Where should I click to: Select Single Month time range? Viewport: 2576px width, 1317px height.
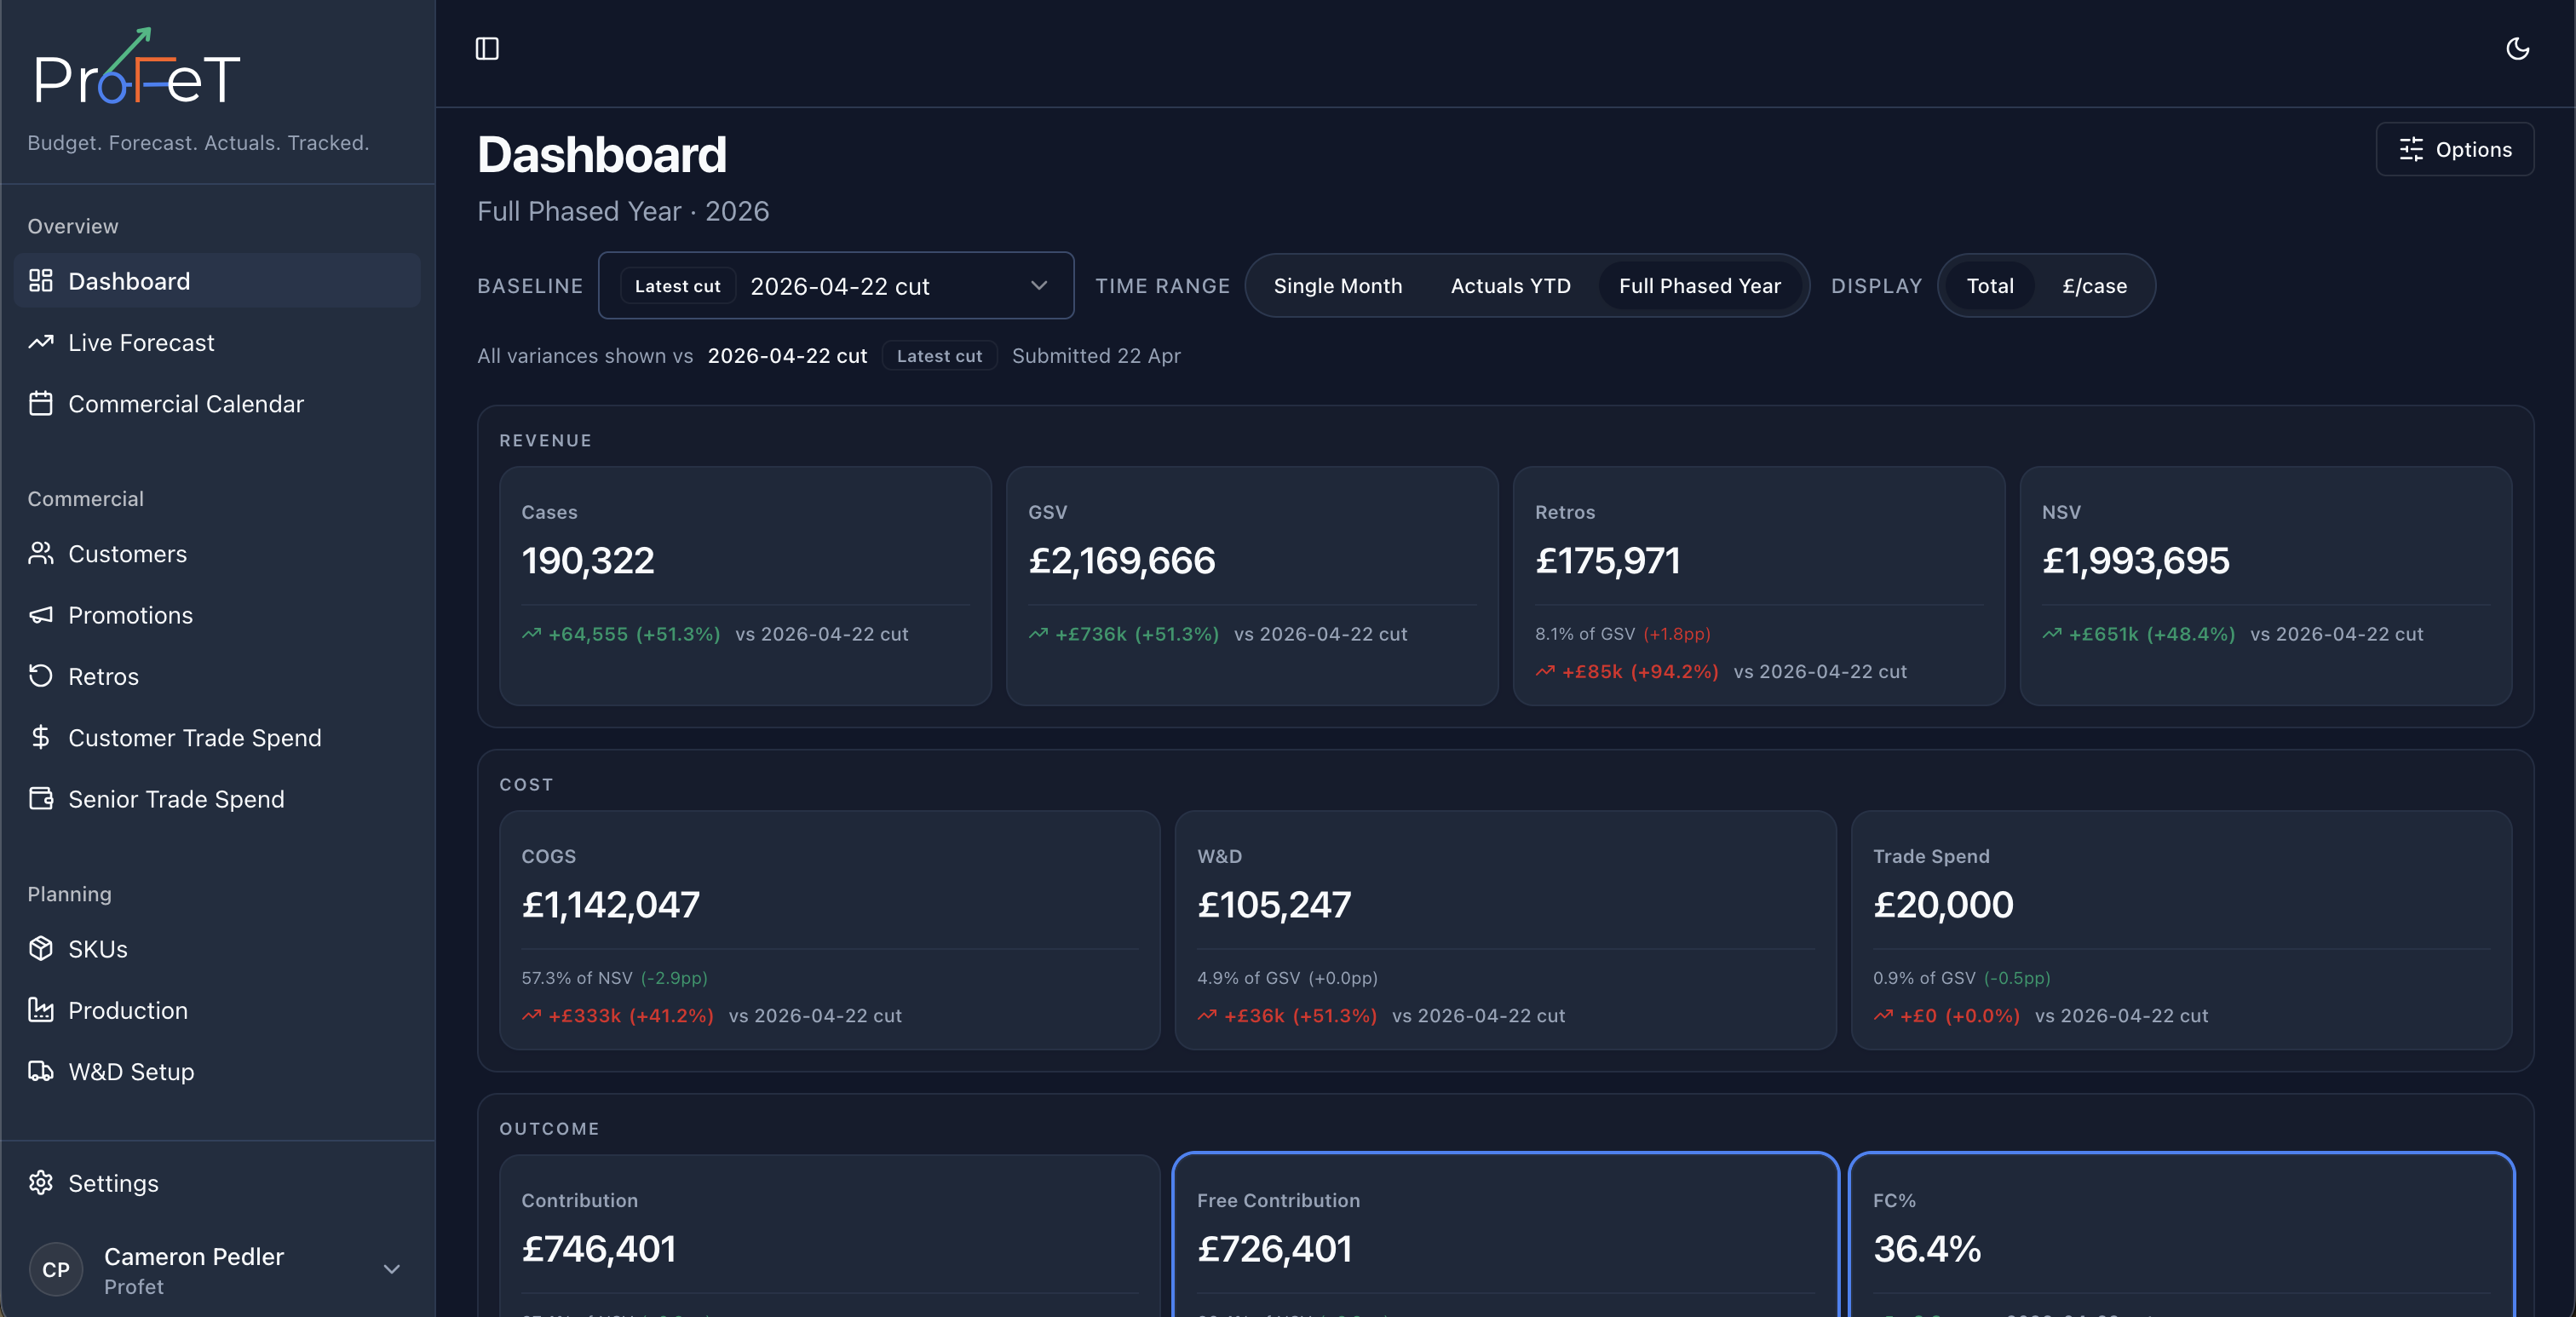[1337, 286]
